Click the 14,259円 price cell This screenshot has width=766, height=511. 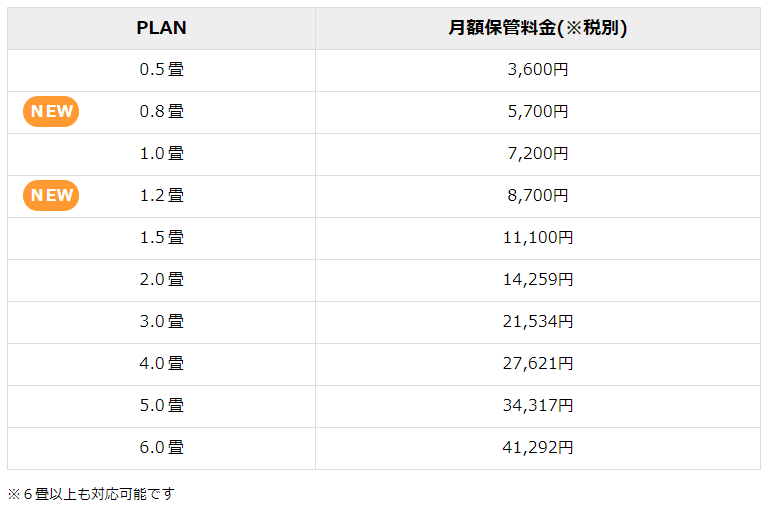point(537,280)
